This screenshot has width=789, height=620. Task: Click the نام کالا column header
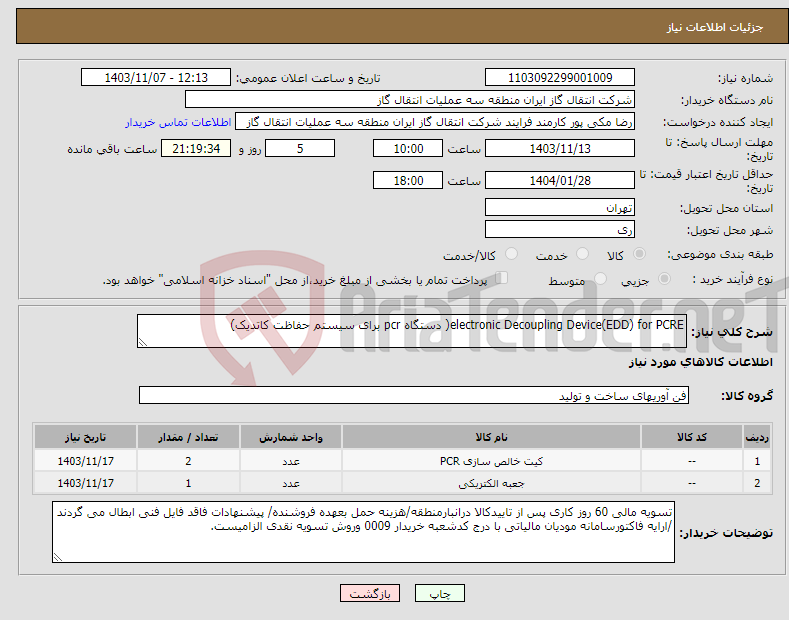click(491, 437)
